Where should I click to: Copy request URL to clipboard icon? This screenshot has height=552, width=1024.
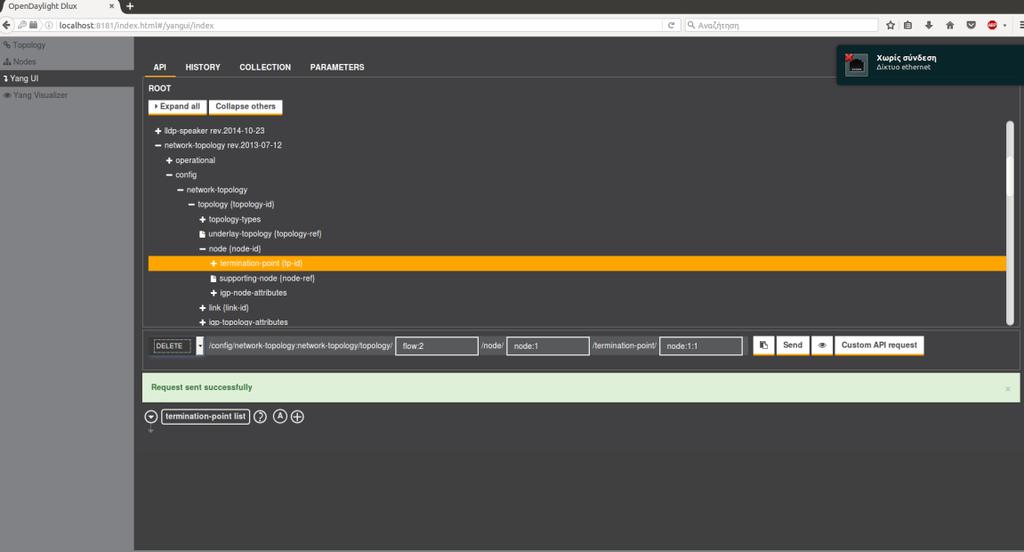(763, 345)
